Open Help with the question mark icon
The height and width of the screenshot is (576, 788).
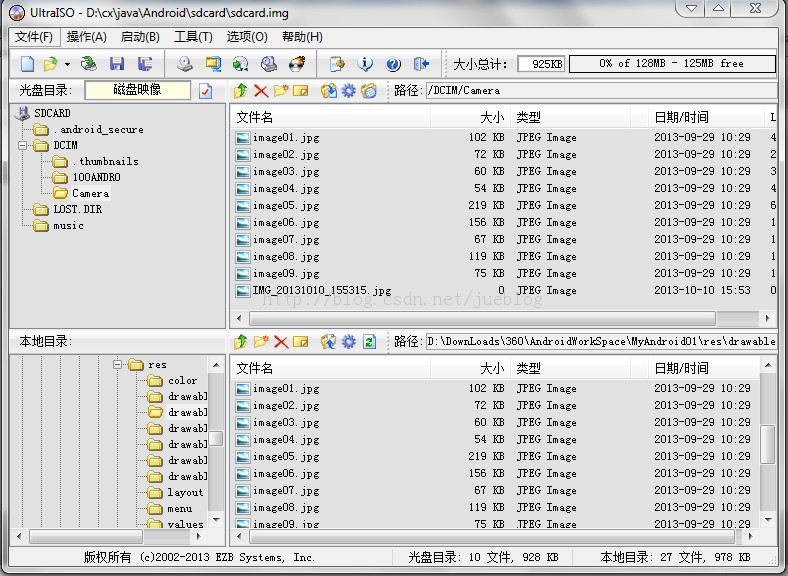(x=393, y=64)
